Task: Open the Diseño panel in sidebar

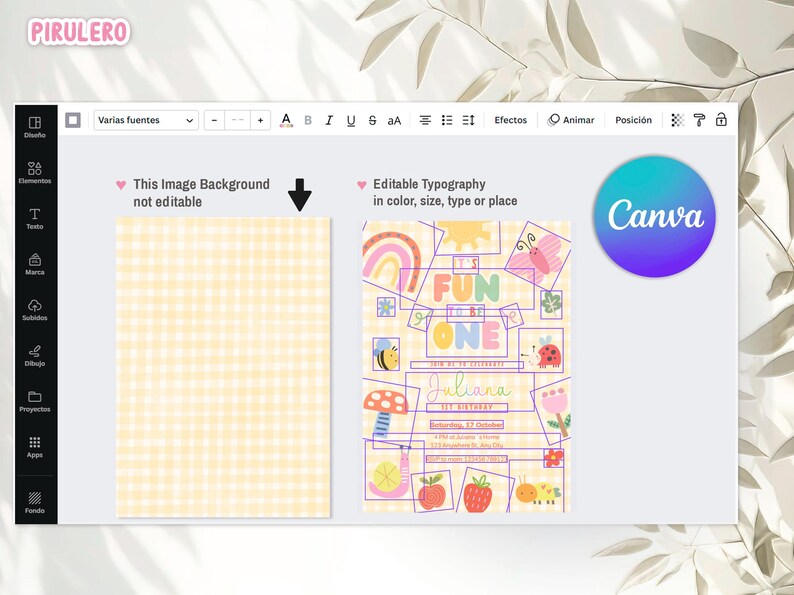Action: (x=34, y=127)
